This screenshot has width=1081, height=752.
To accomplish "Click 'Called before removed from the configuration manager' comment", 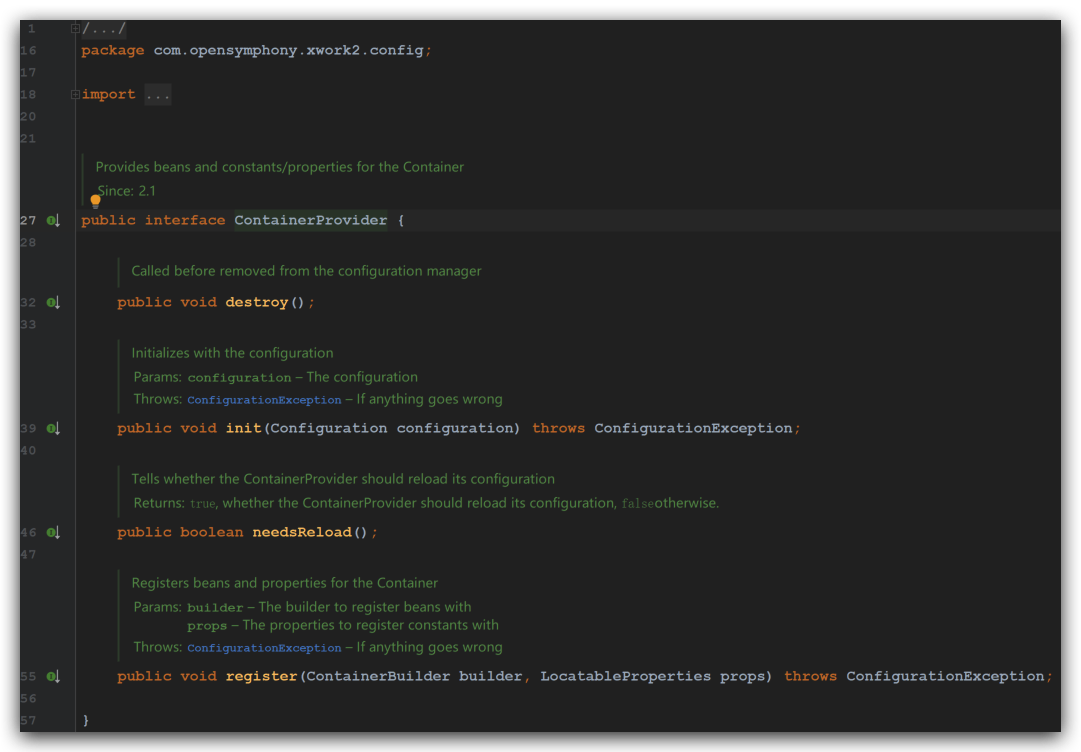I will (x=306, y=271).
